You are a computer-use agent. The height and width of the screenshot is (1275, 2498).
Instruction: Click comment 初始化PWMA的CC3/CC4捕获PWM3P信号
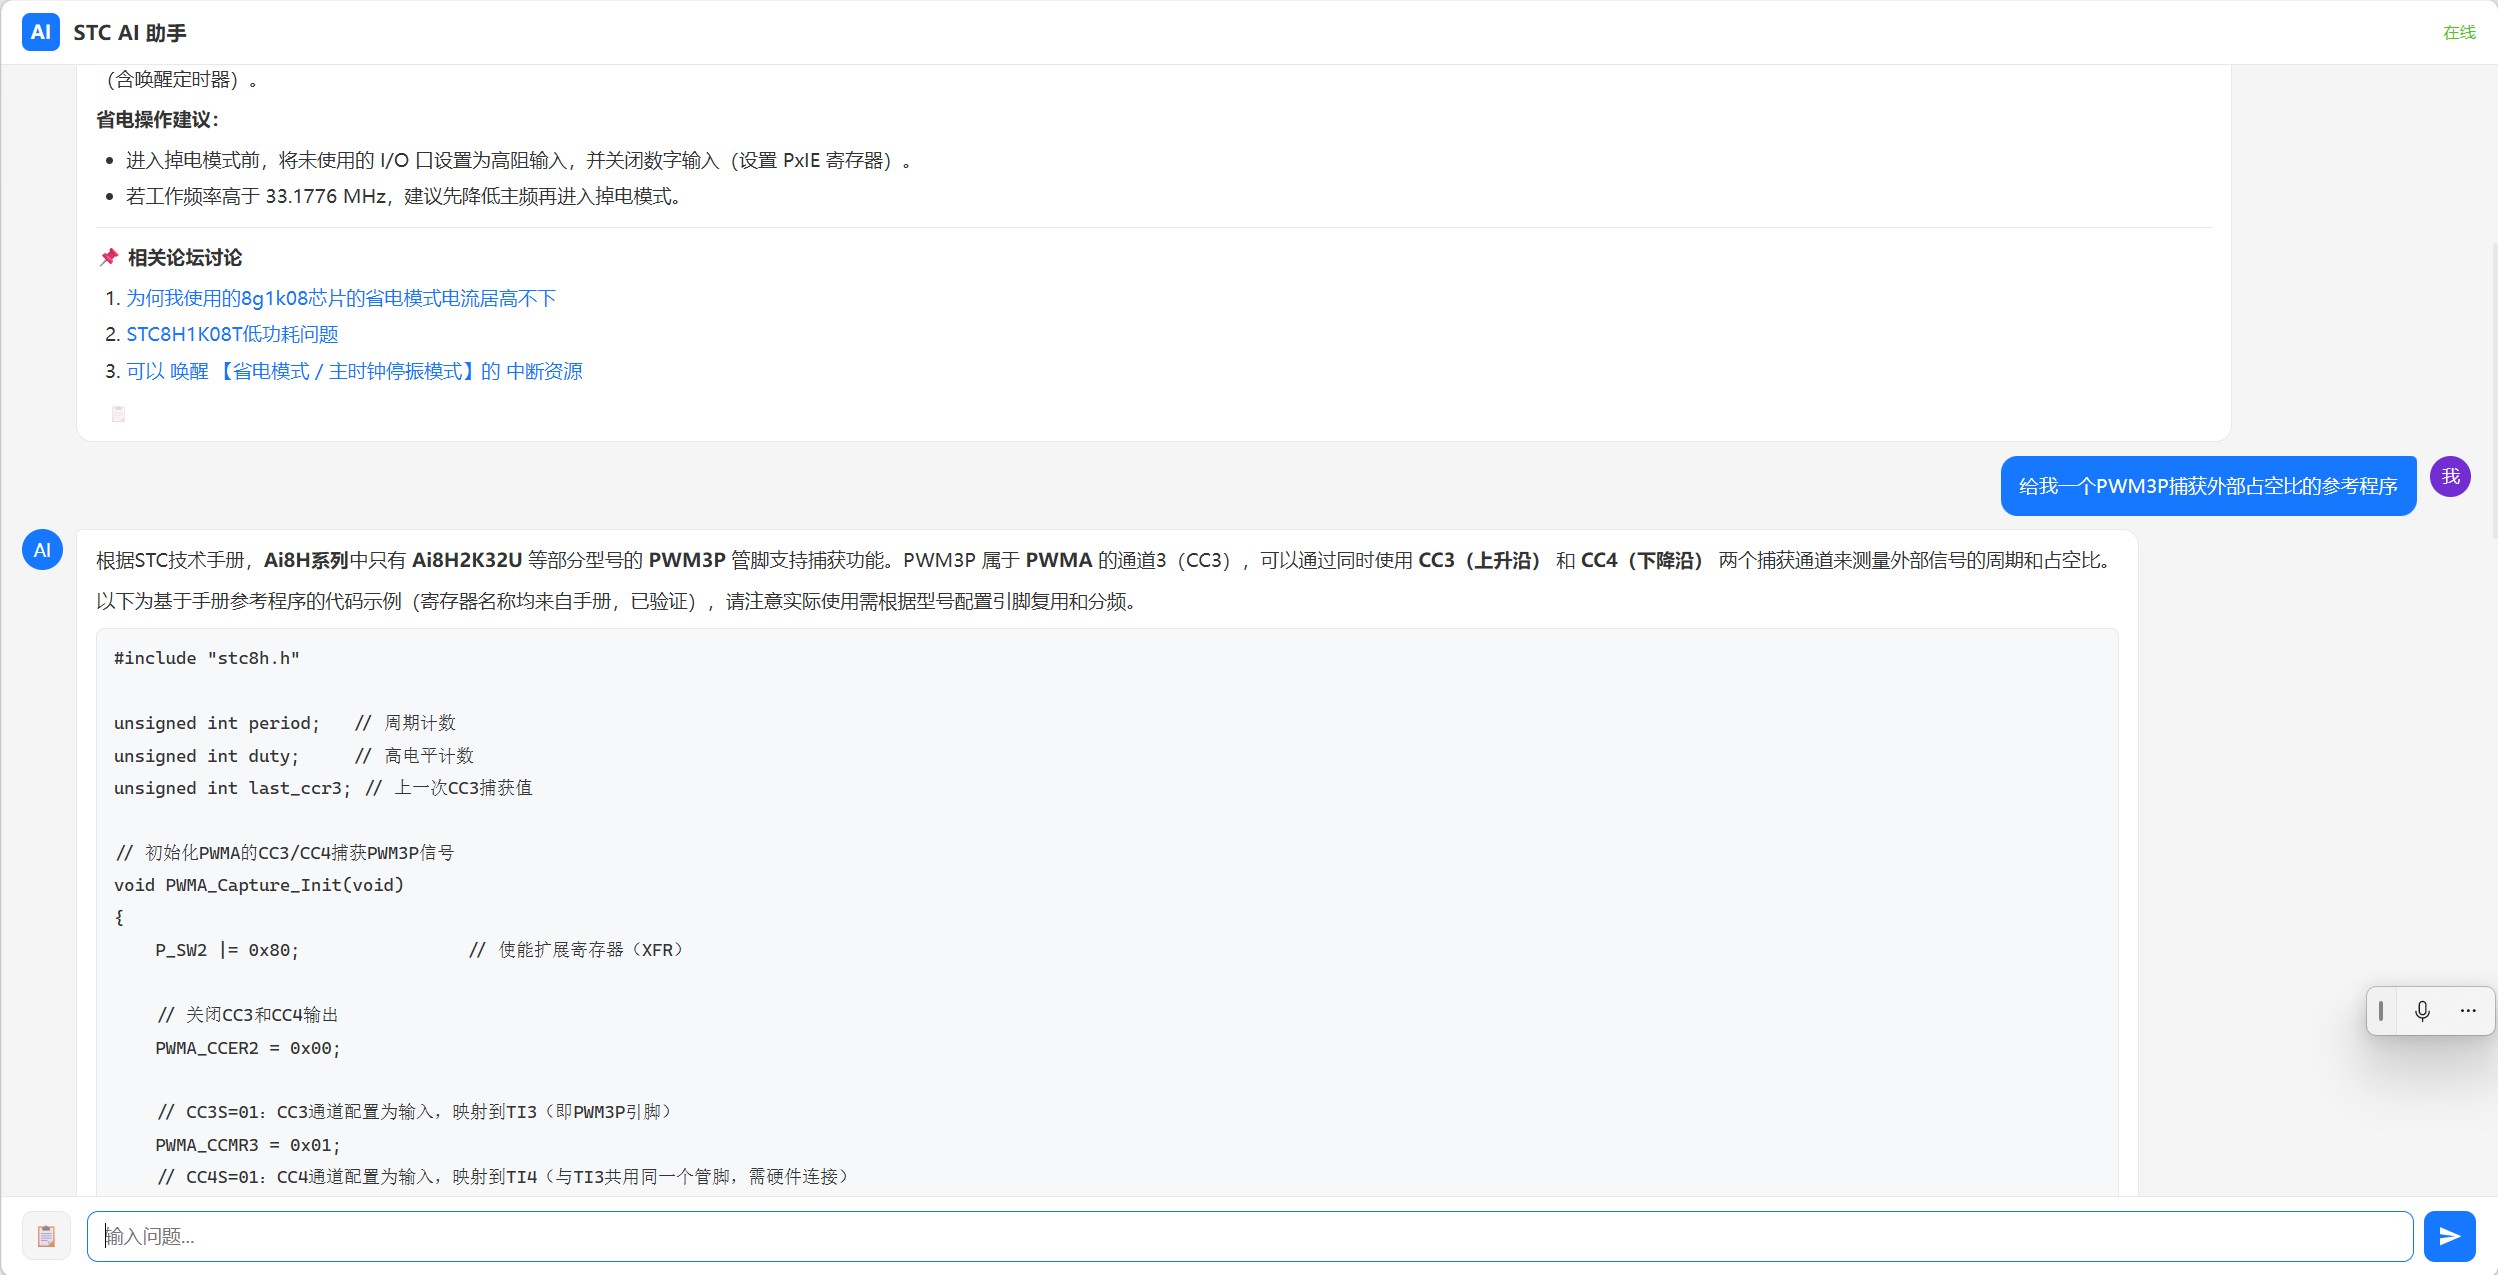pos(285,853)
